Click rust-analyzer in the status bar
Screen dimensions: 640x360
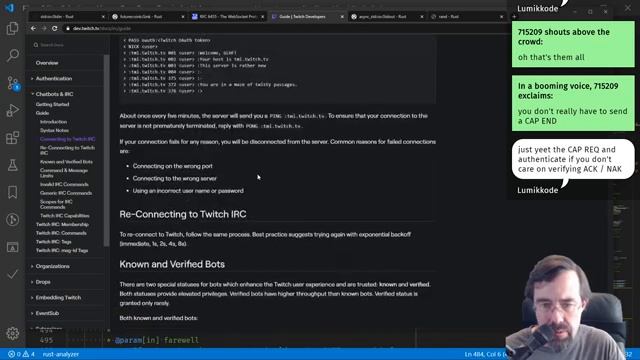60,354
